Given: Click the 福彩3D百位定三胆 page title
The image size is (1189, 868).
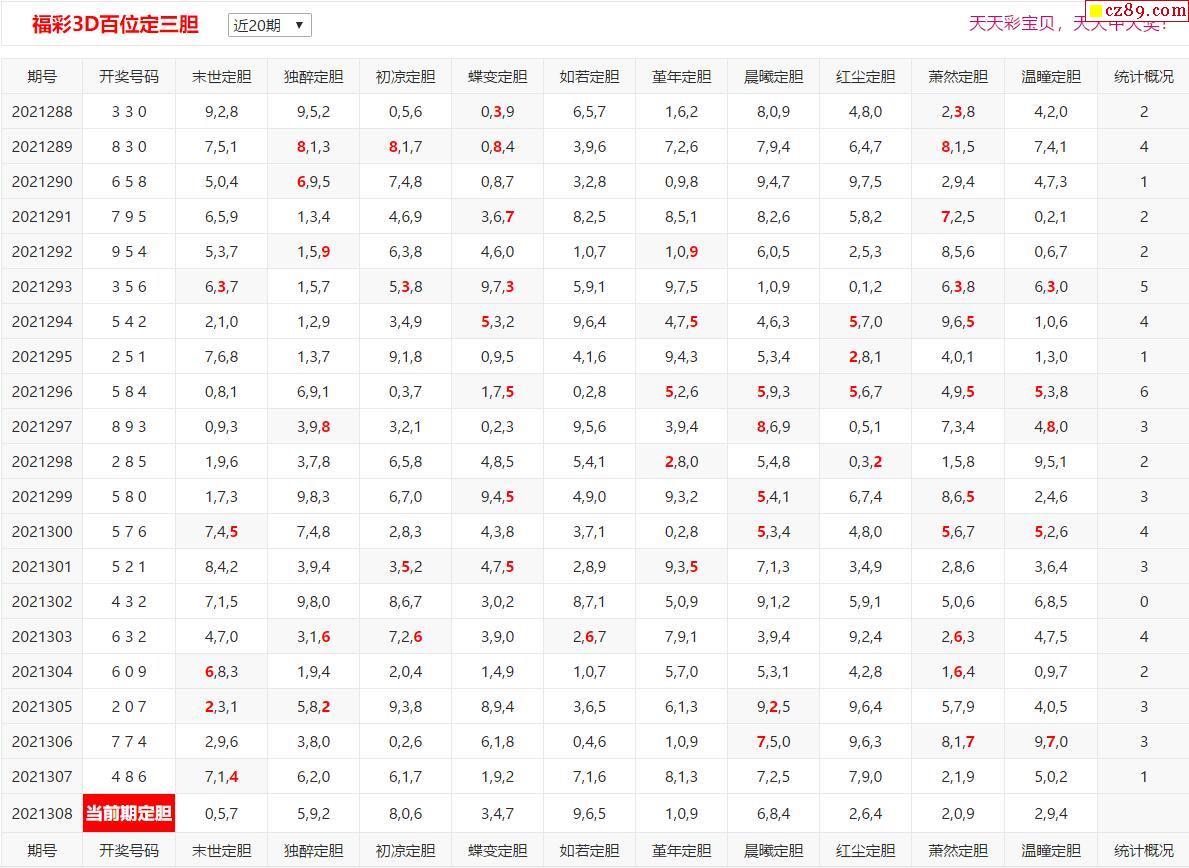Looking at the screenshot, I should [115, 25].
